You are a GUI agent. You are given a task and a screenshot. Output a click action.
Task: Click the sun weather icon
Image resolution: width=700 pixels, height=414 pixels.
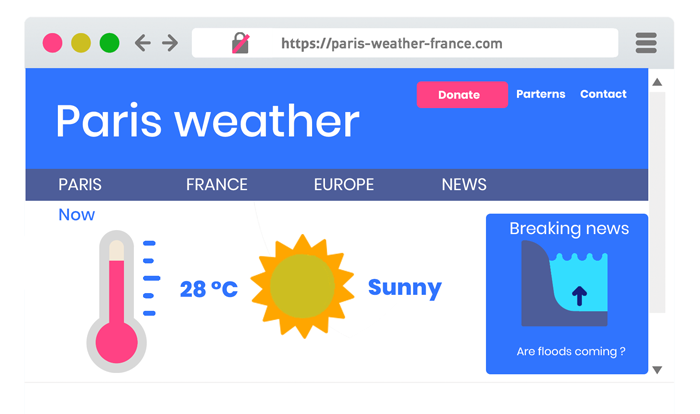point(303,286)
